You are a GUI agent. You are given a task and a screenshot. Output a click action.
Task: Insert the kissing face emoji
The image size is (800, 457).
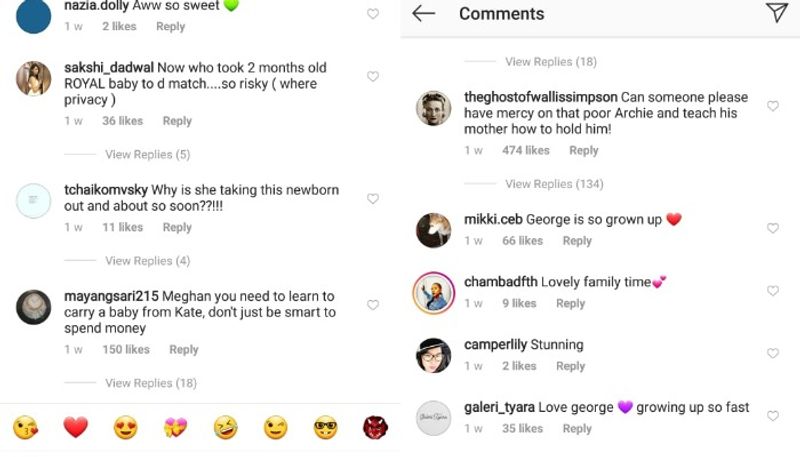26,428
